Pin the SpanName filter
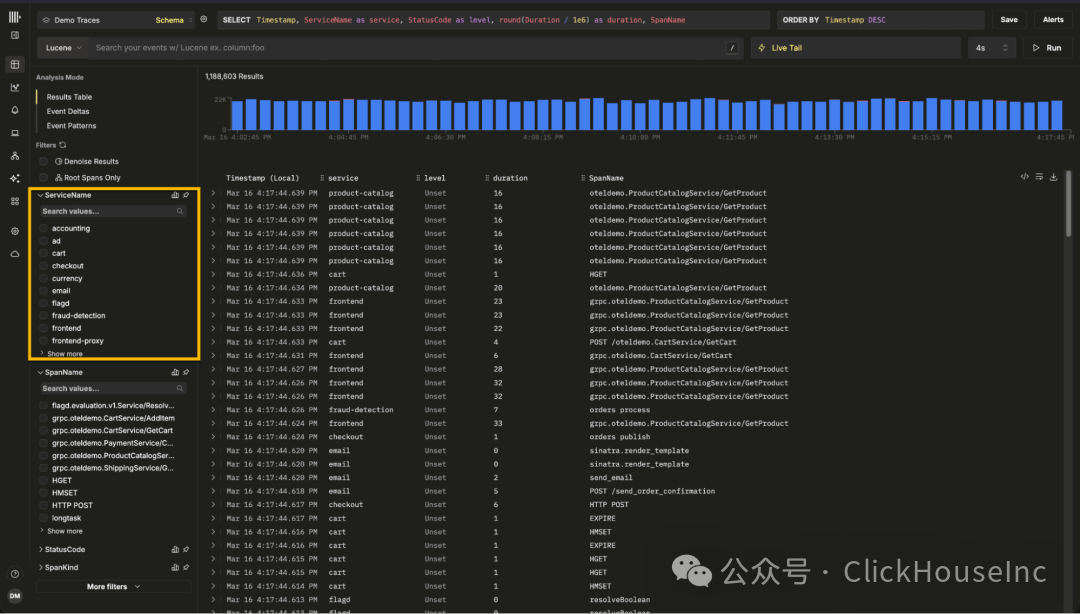Image resolution: width=1080 pixels, height=614 pixels. (x=186, y=372)
